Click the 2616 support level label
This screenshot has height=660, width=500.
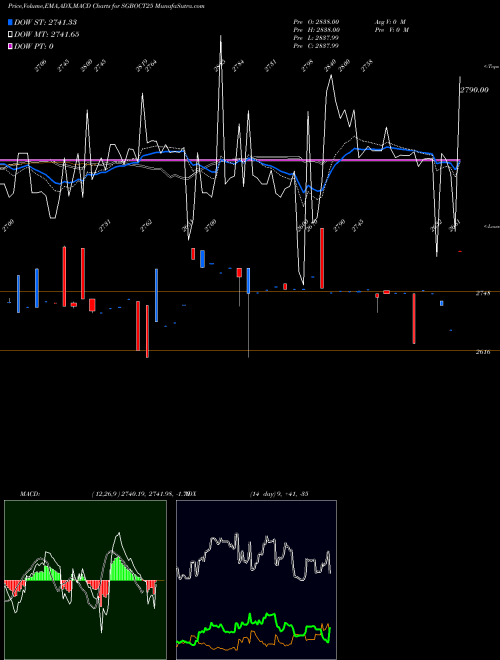(x=482, y=352)
